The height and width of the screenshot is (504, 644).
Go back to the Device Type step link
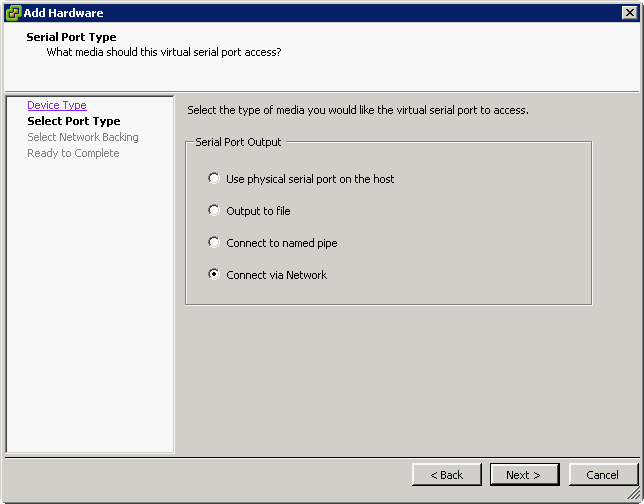tap(57, 105)
